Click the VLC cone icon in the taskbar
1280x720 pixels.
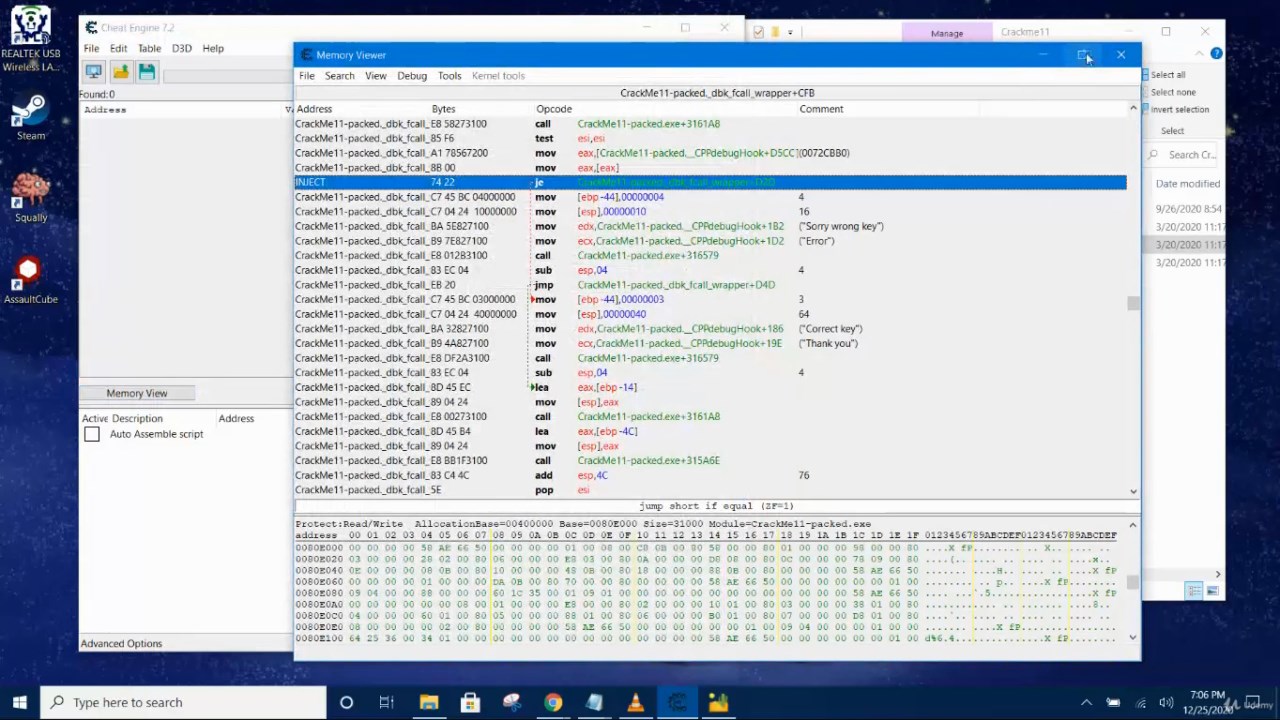pyautogui.click(x=635, y=702)
